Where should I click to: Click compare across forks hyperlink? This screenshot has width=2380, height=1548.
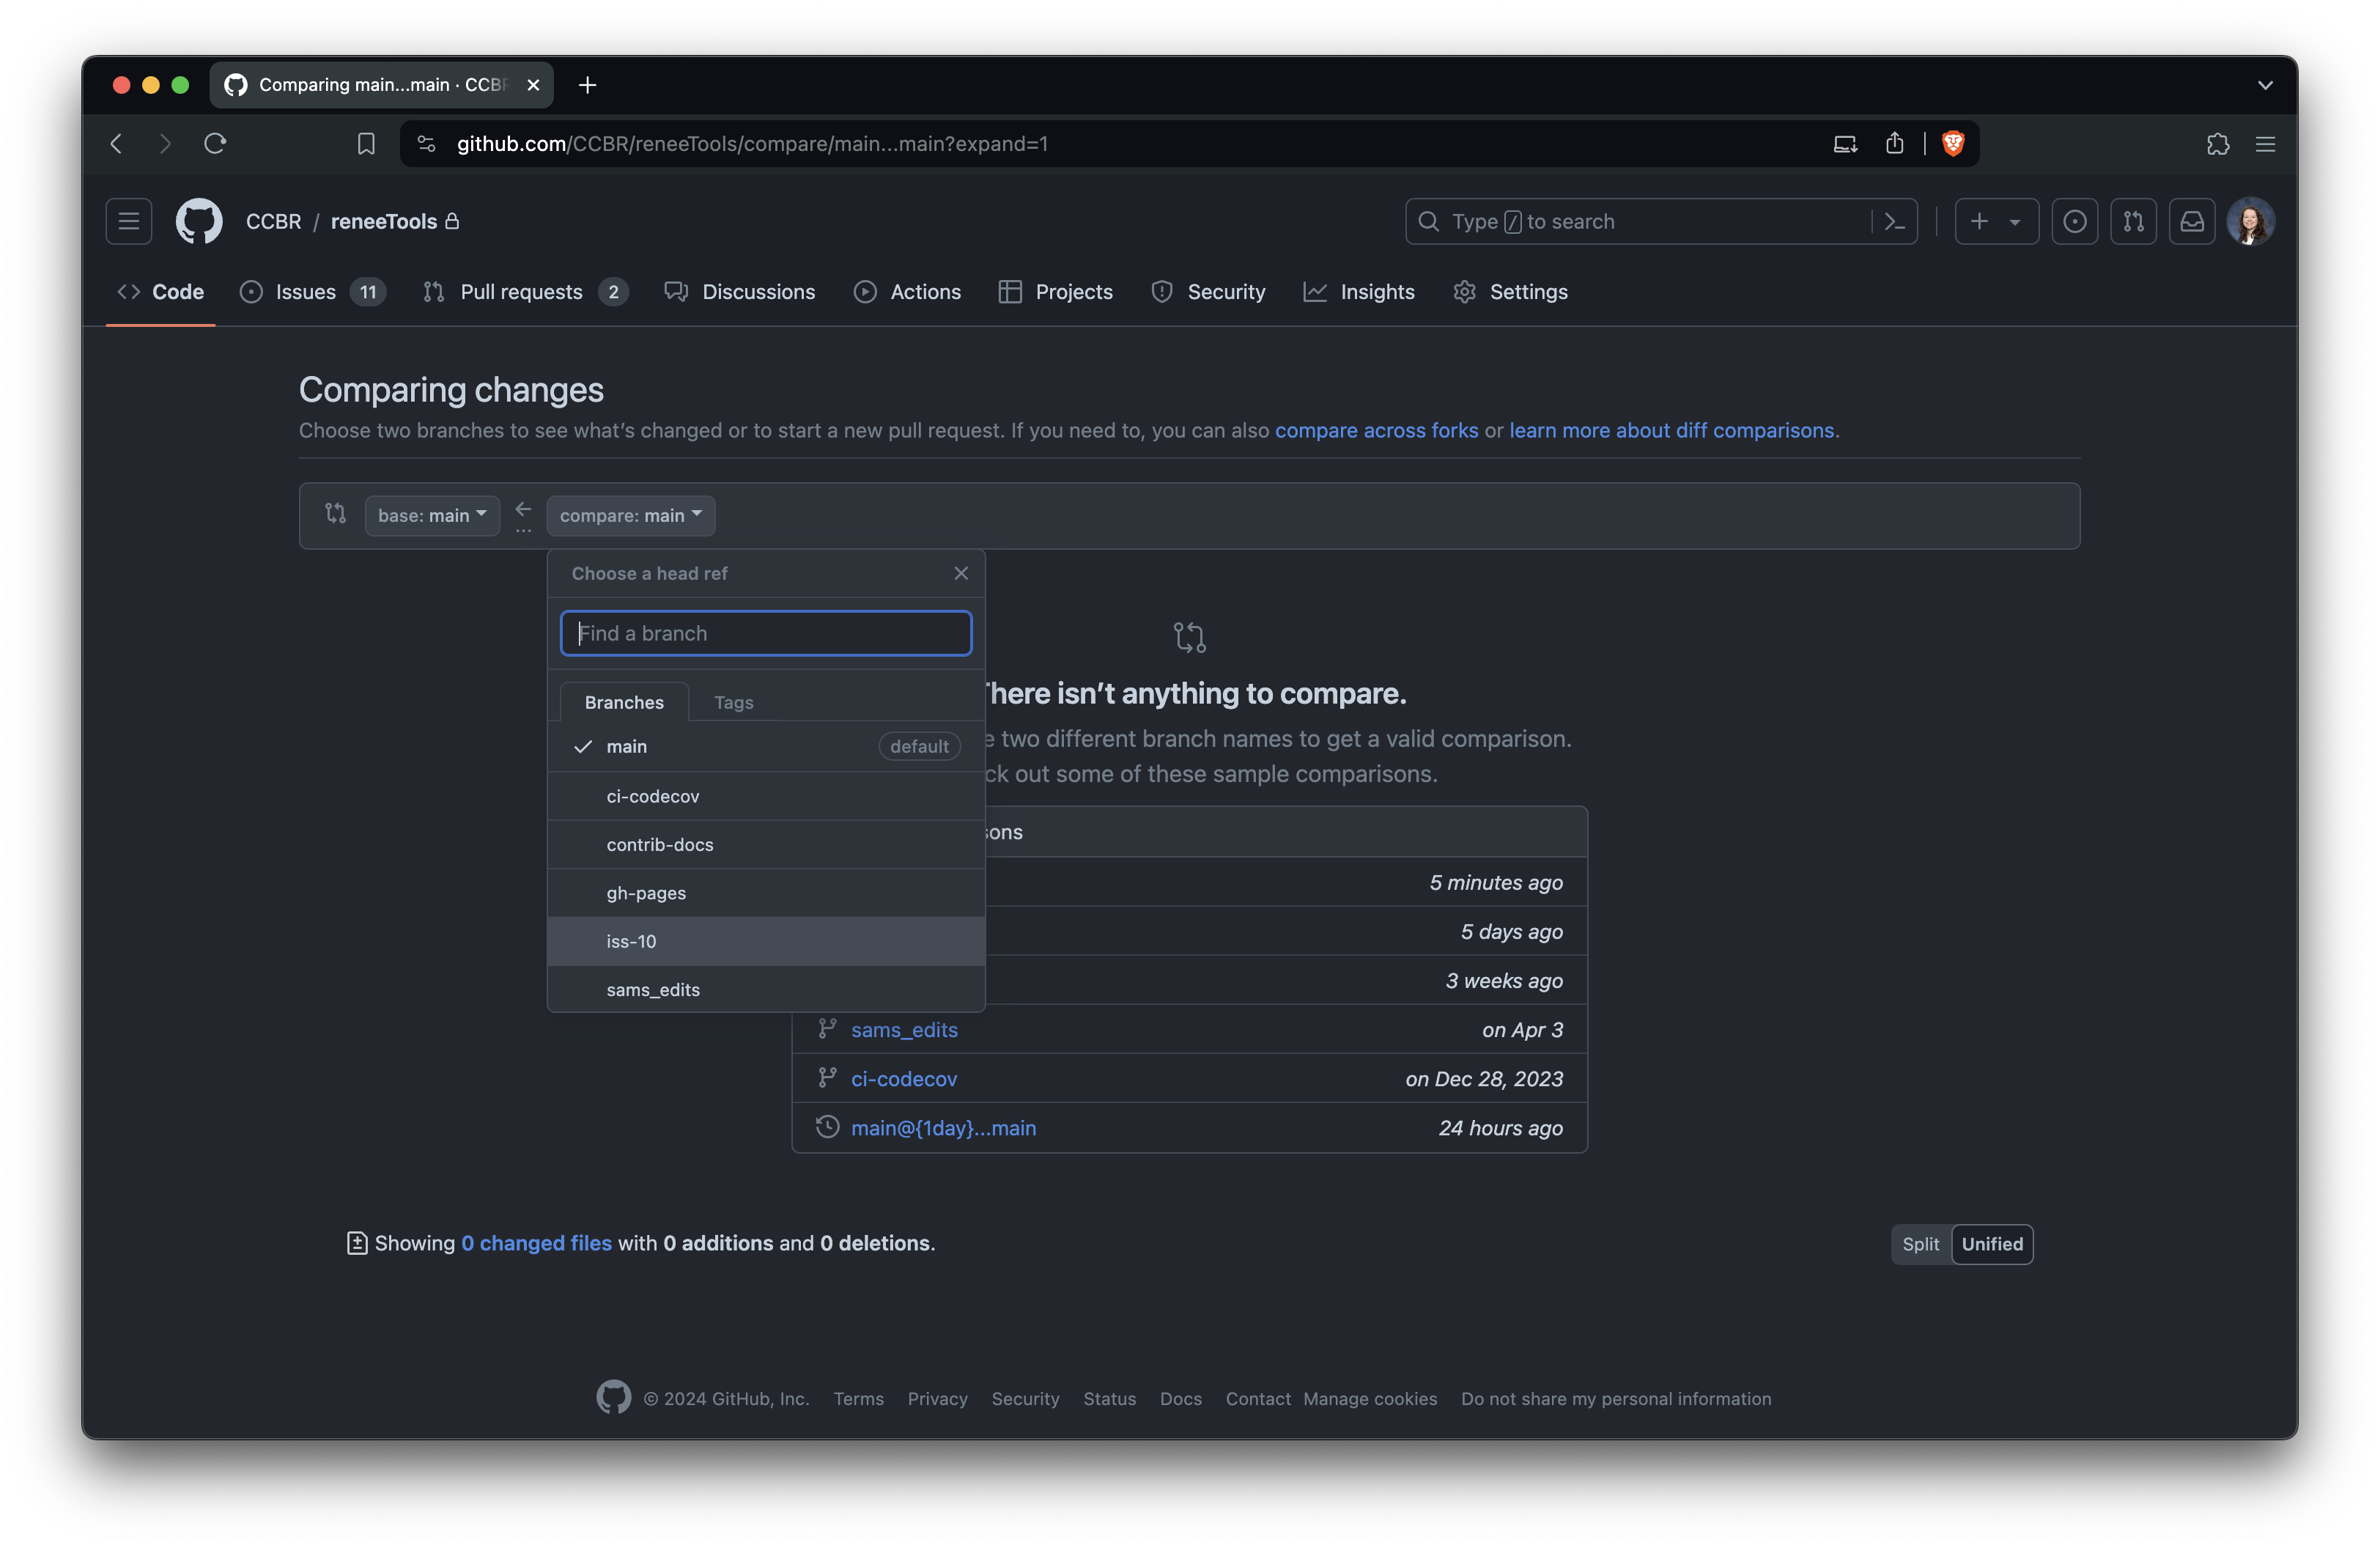(x=1375, y=430)
